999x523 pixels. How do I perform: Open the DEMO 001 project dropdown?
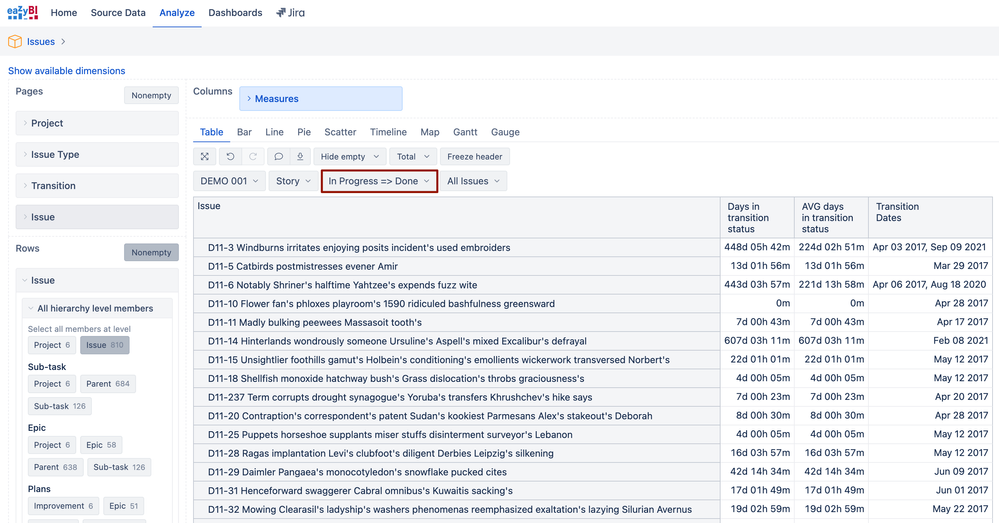point(229,181)
